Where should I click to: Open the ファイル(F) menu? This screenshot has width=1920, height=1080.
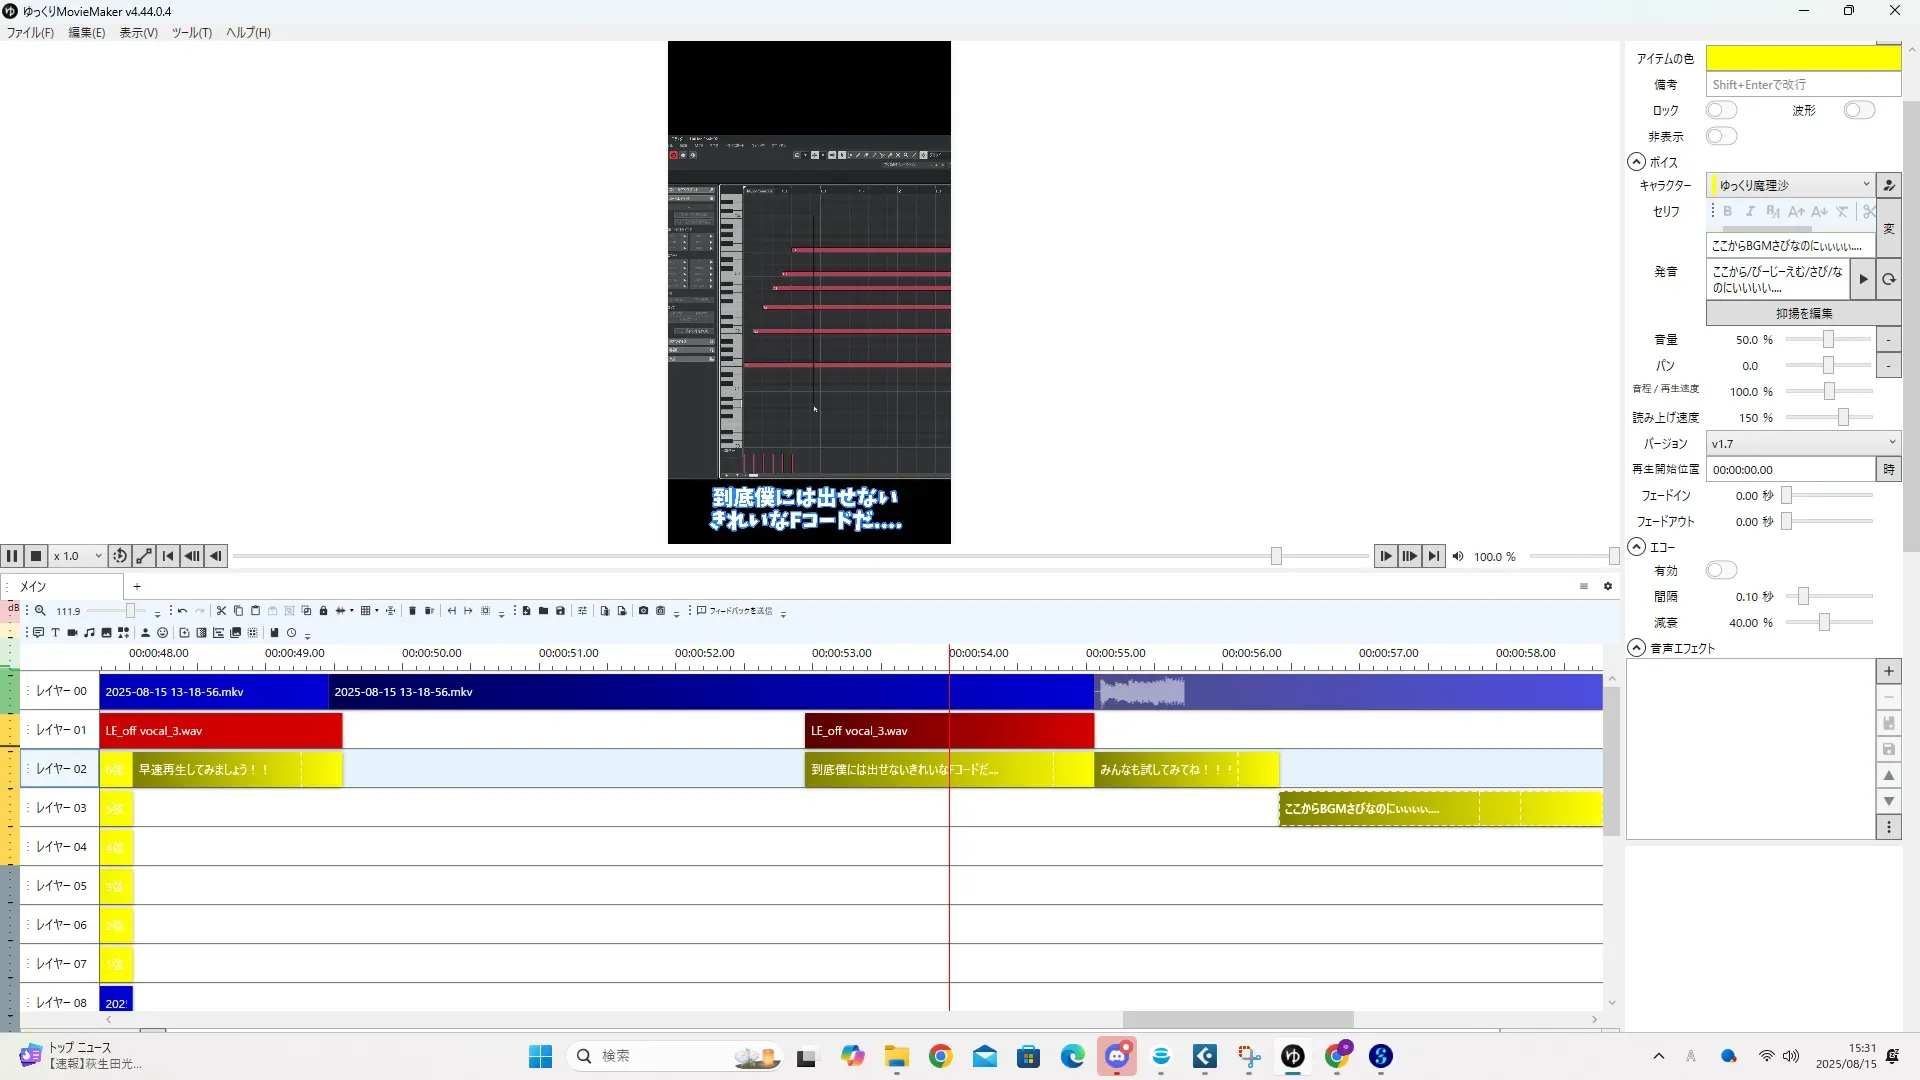(x=30, y=33)
